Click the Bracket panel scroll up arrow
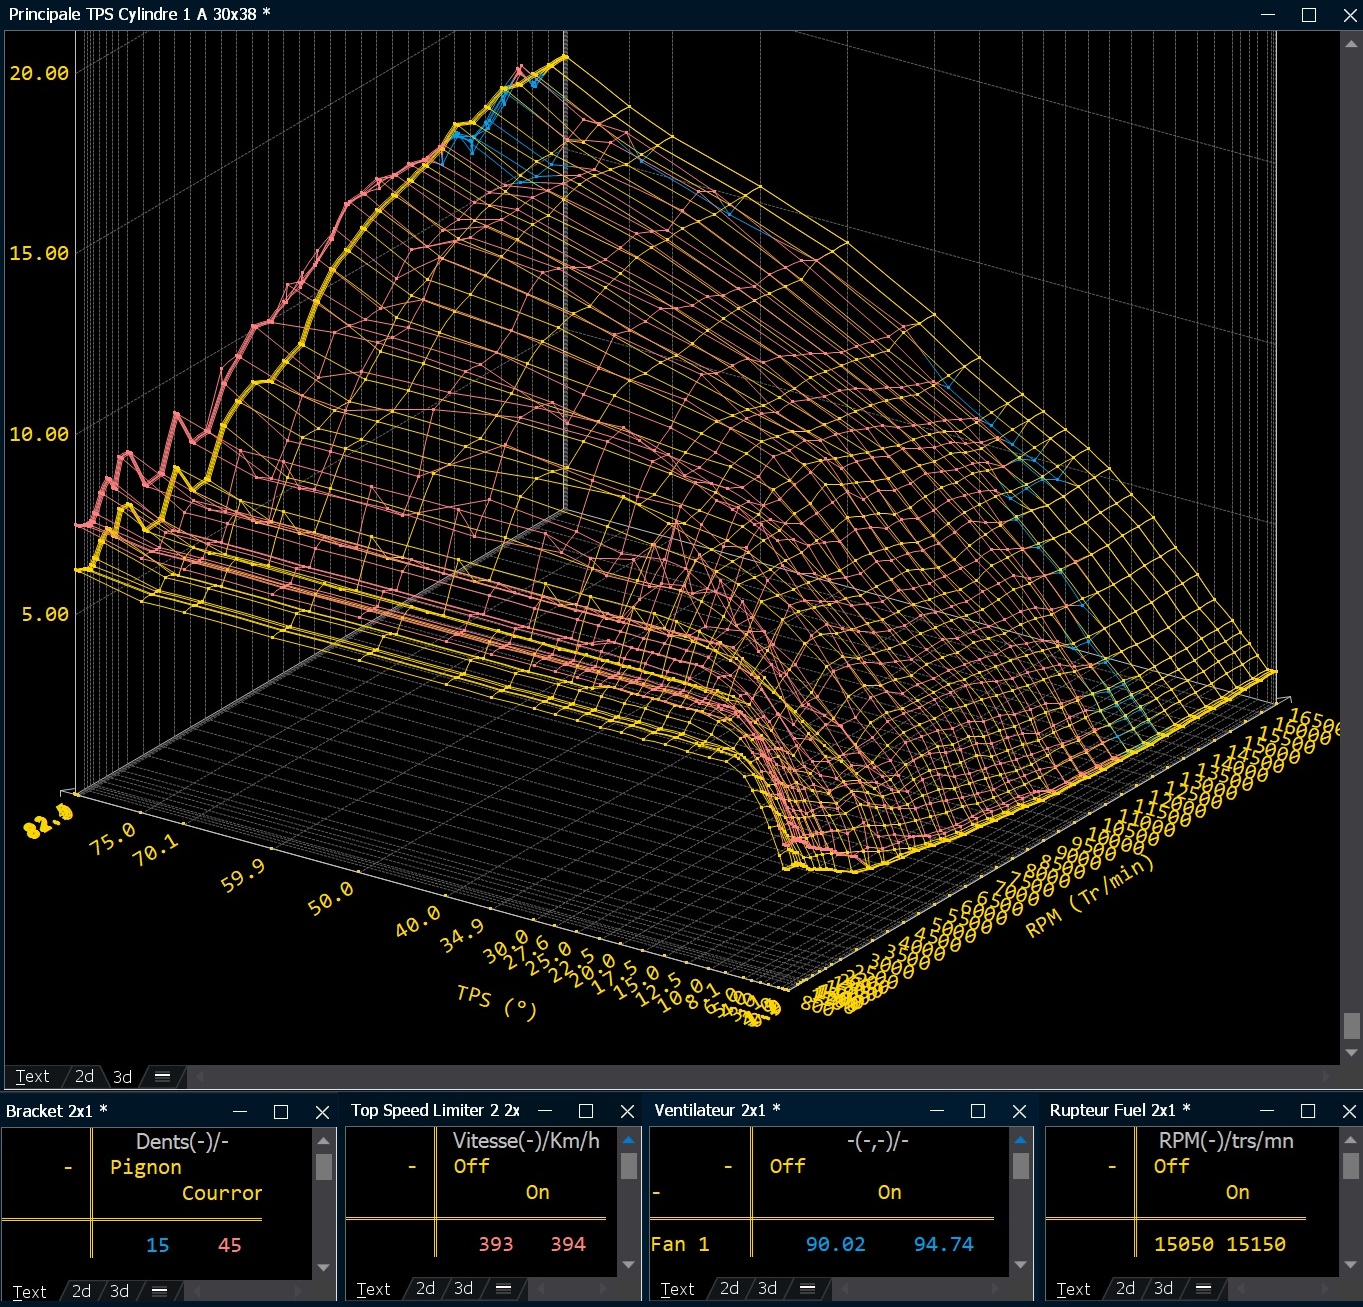 (x=323, y=1140)
